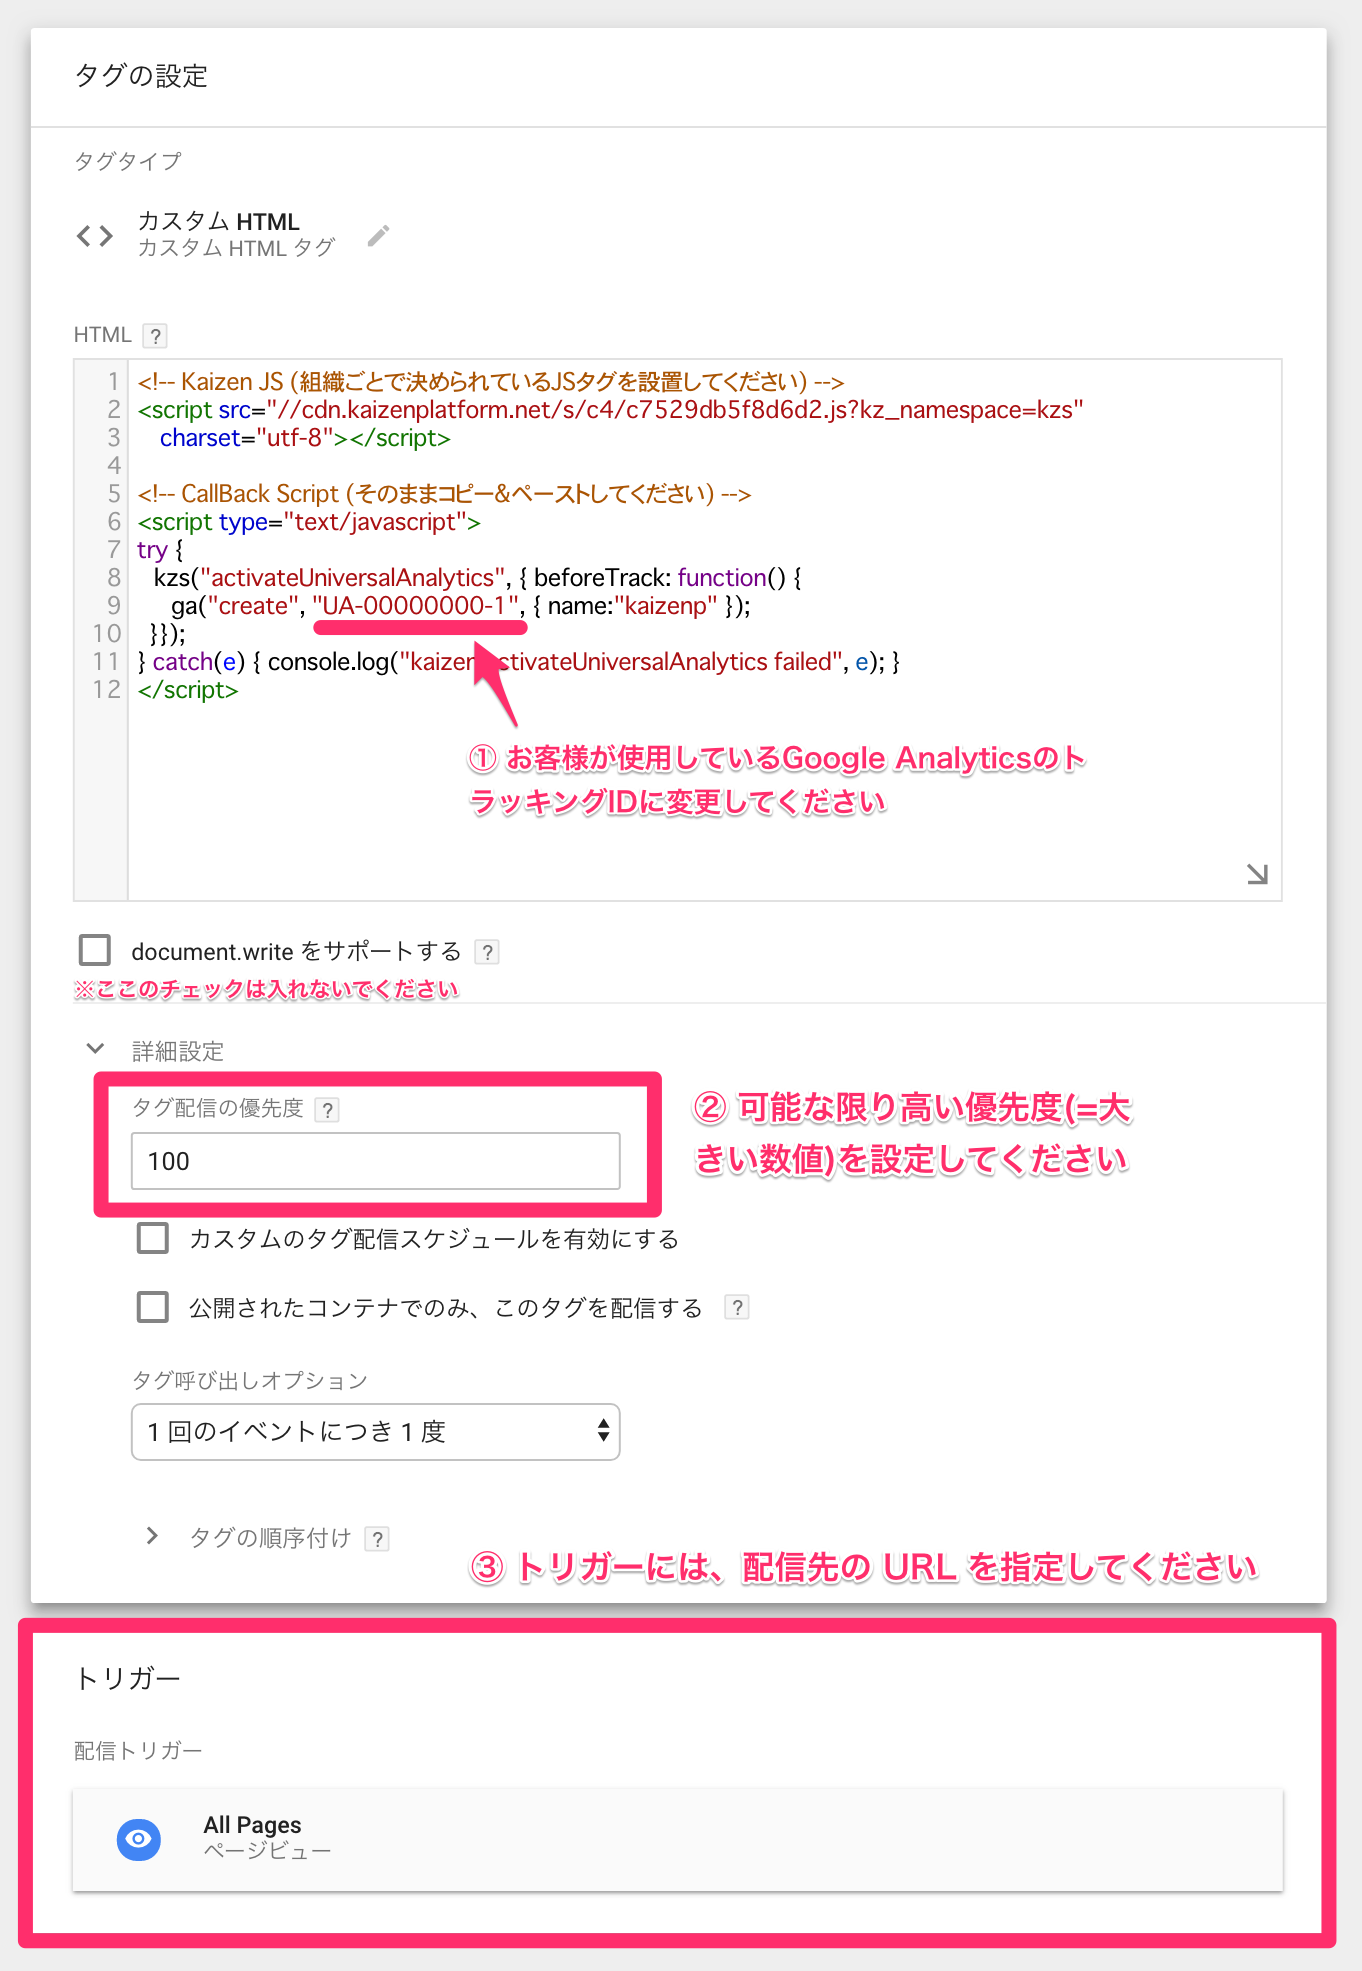
Task: Click the All Pages trigger eye icon
Action: [139, 1839]
